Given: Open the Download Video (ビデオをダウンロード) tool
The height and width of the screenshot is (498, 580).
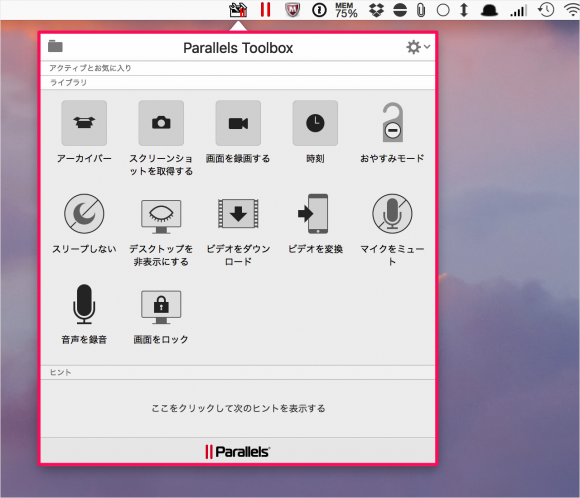Looking at the screenshot, I should click(x=238, y=213).
